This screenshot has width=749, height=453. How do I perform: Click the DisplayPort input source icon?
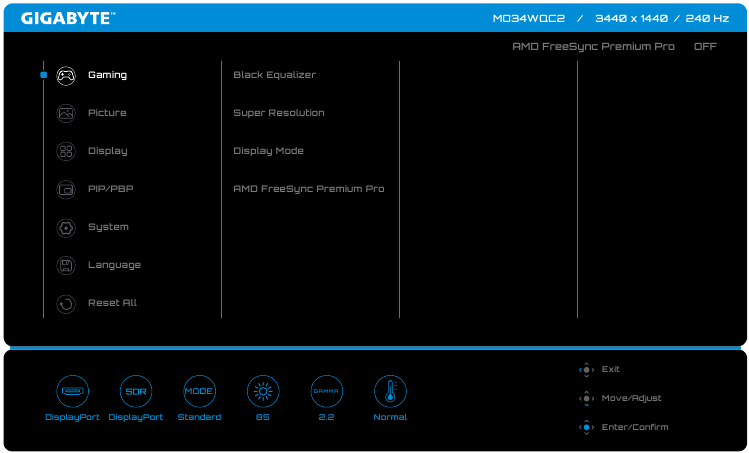coord(72,391)
